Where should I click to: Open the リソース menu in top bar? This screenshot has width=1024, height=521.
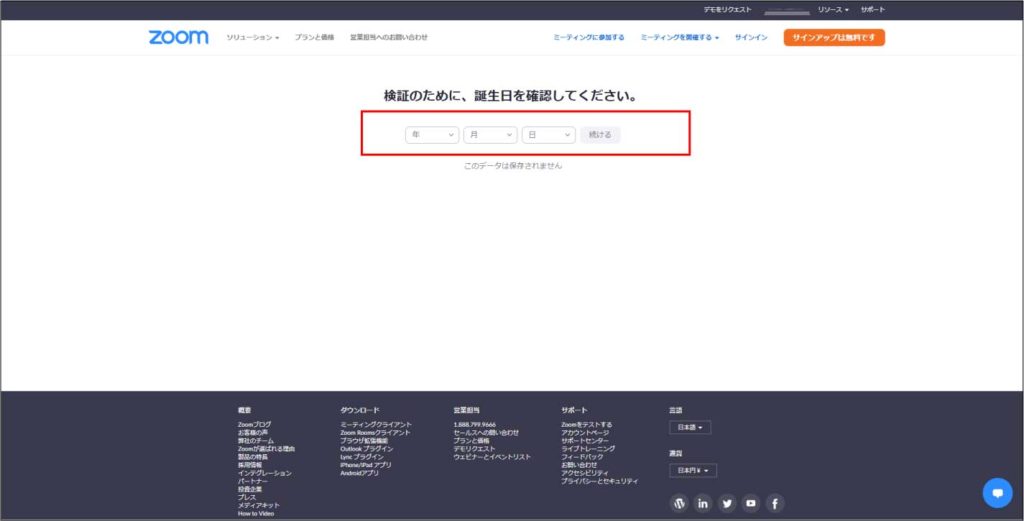833,9
